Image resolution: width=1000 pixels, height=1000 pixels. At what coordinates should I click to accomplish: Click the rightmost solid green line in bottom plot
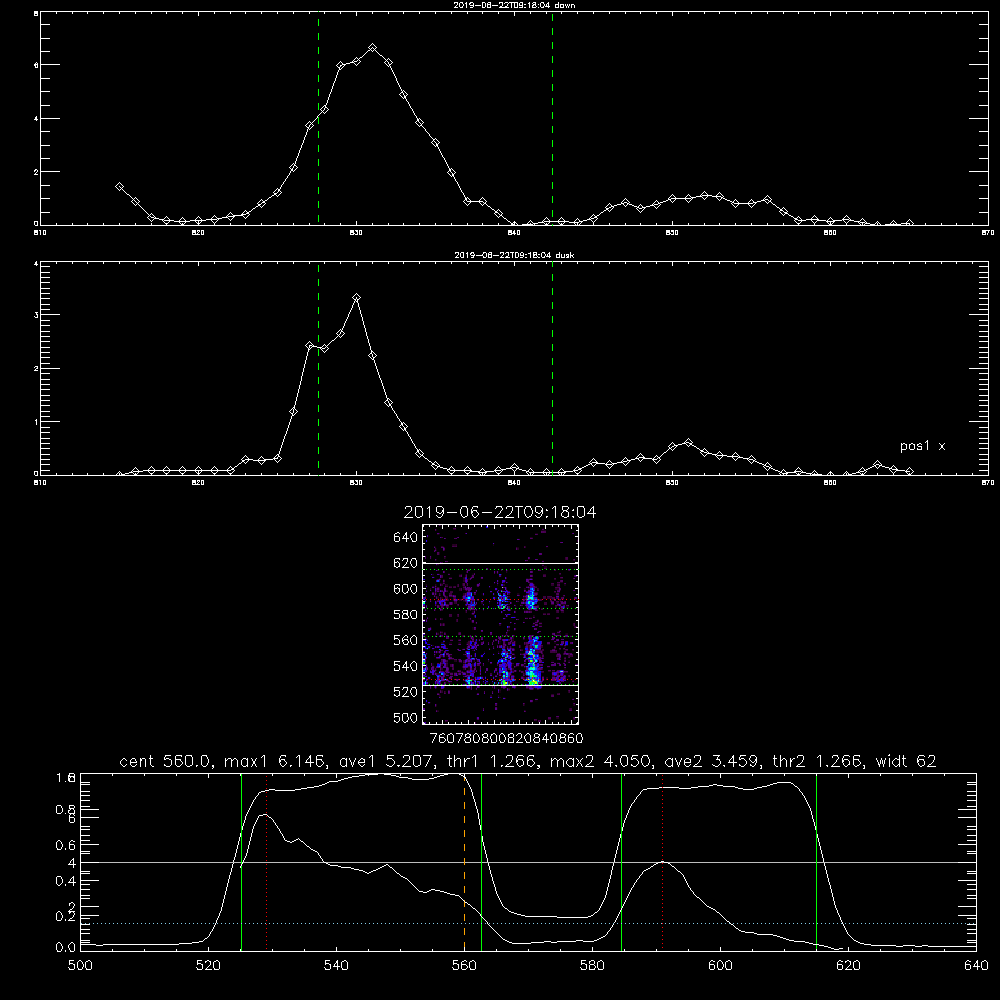816,862
